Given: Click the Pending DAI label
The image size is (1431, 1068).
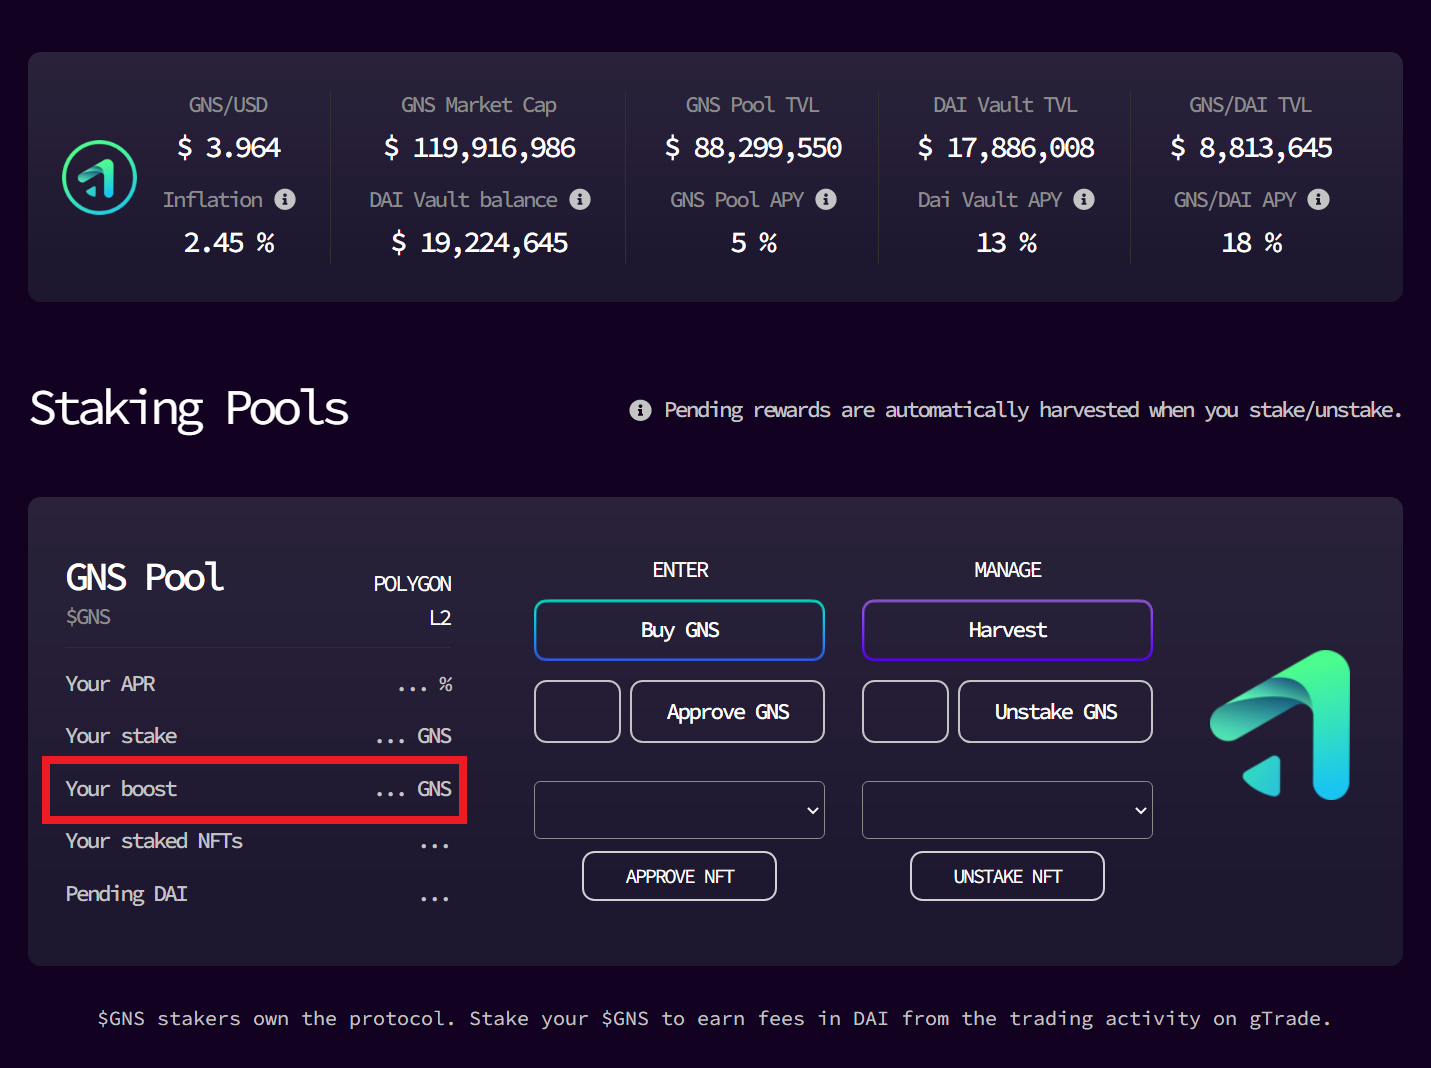Looking at the screenshot, I should point(127,894).
